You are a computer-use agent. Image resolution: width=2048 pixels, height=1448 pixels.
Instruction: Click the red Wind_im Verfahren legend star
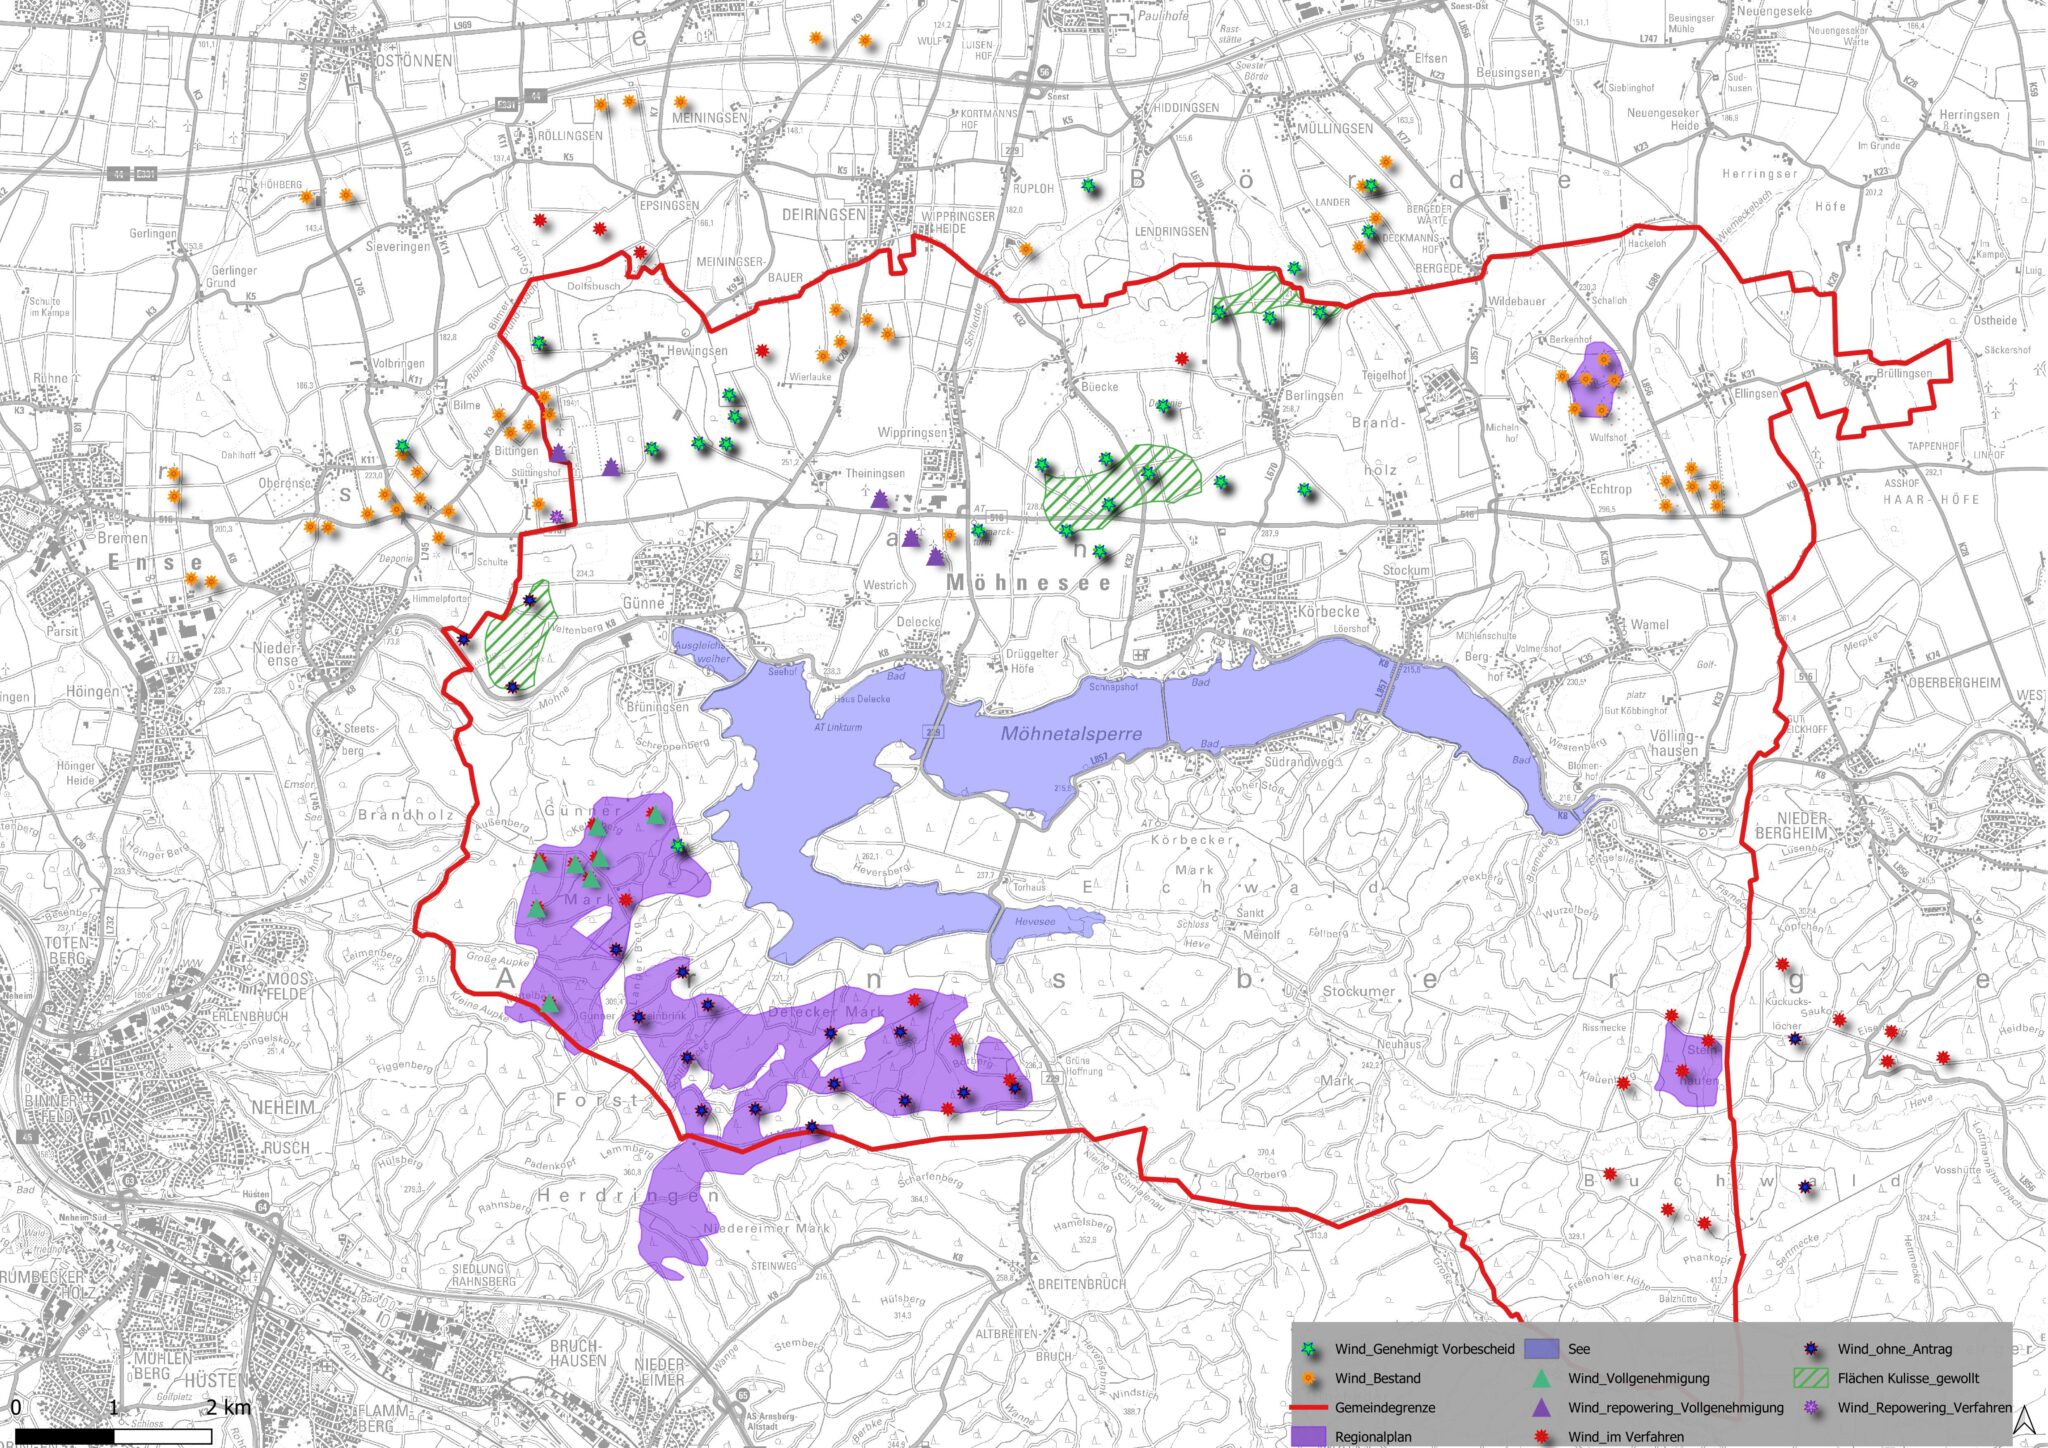[x=1542, y=1436]
